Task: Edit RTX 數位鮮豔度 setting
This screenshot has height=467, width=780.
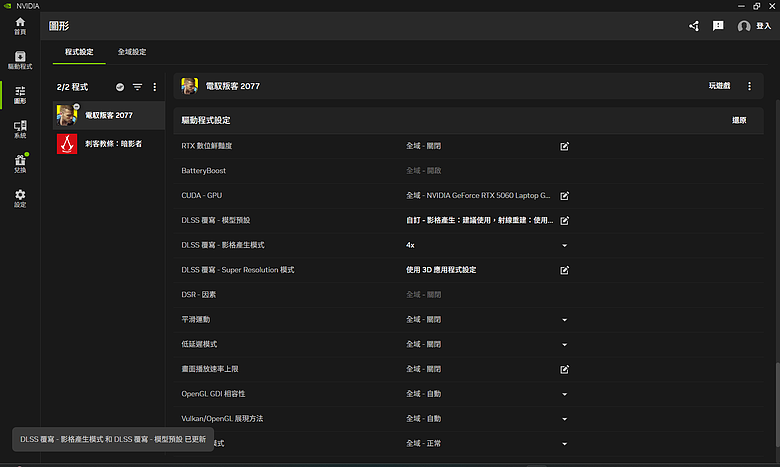Action: pos(564,146)
